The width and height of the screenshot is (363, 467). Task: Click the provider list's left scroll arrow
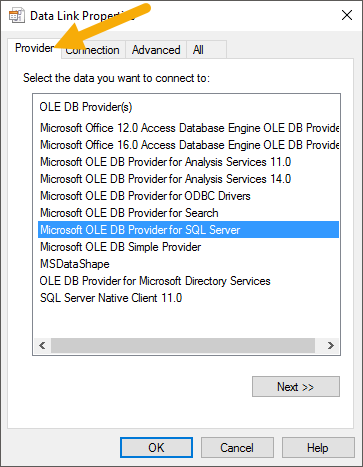[42, 345]
